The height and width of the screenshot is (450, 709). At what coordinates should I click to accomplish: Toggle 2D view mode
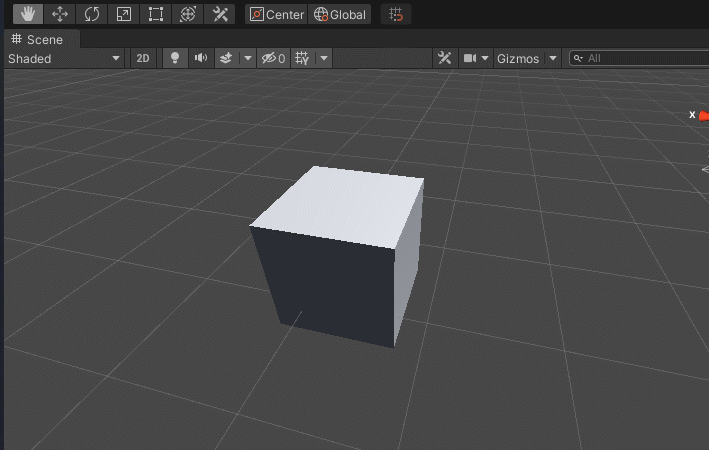[x=143, y=58]
